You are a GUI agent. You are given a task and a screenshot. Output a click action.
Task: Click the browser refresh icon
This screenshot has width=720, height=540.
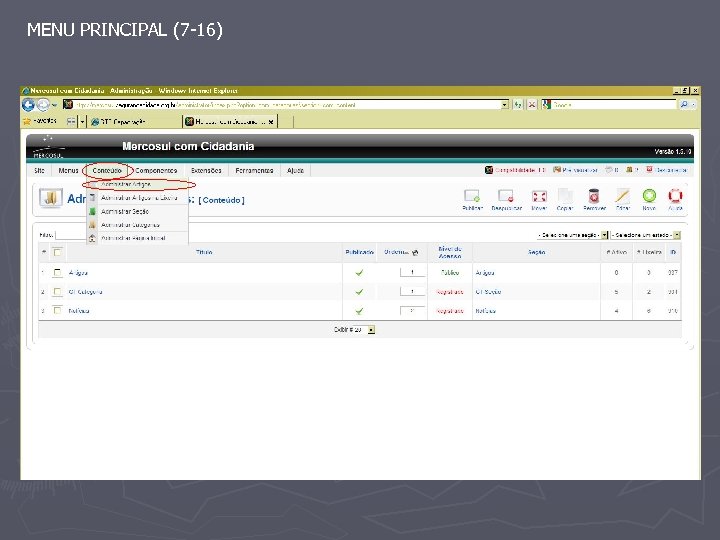pyautogui.click(x=518, y=105)
